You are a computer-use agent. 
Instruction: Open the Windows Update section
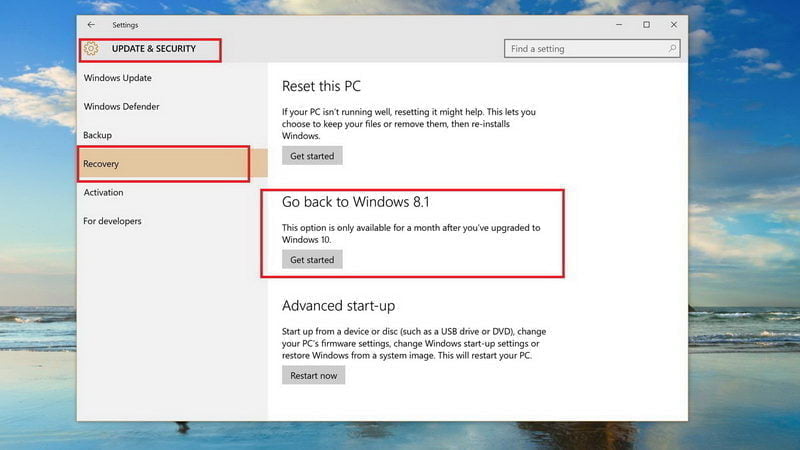tap(118, 78)
